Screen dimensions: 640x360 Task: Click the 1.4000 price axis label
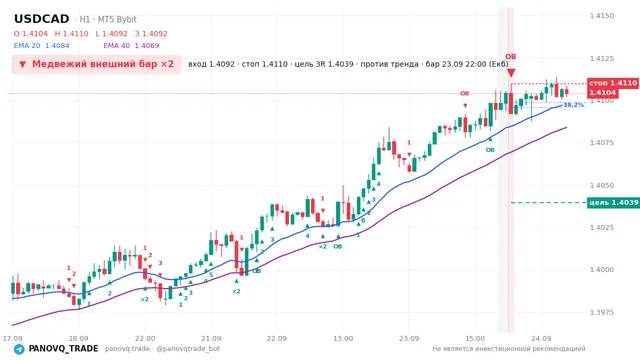point(602,270)
